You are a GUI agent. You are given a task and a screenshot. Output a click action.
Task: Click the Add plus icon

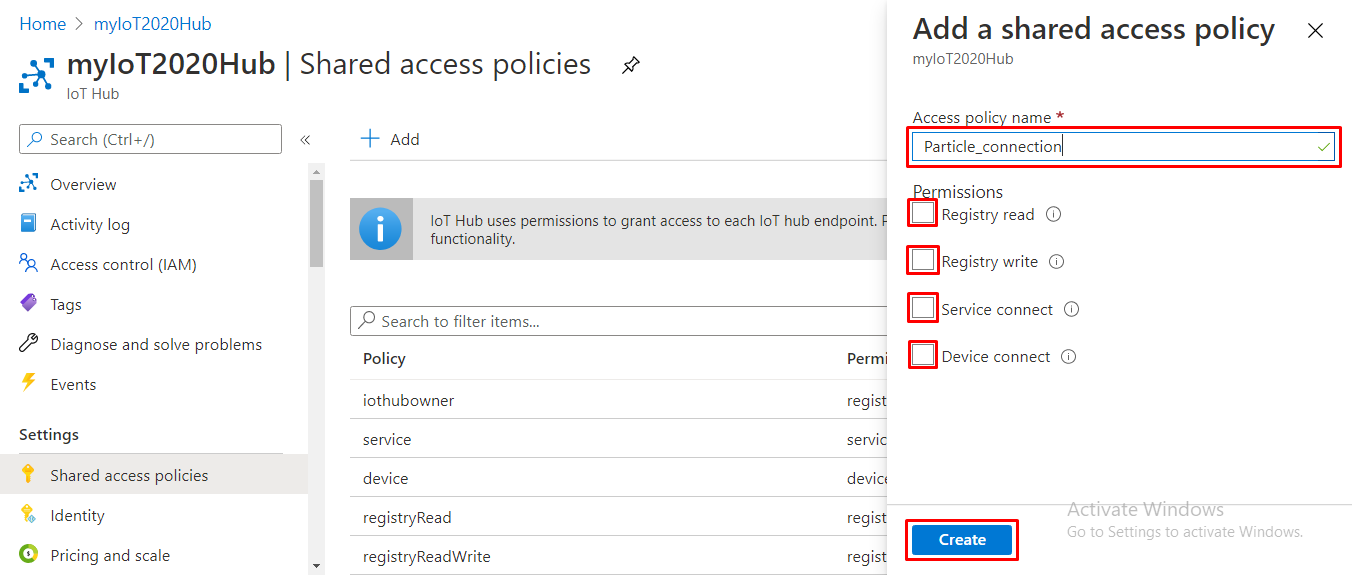point(370,139)
